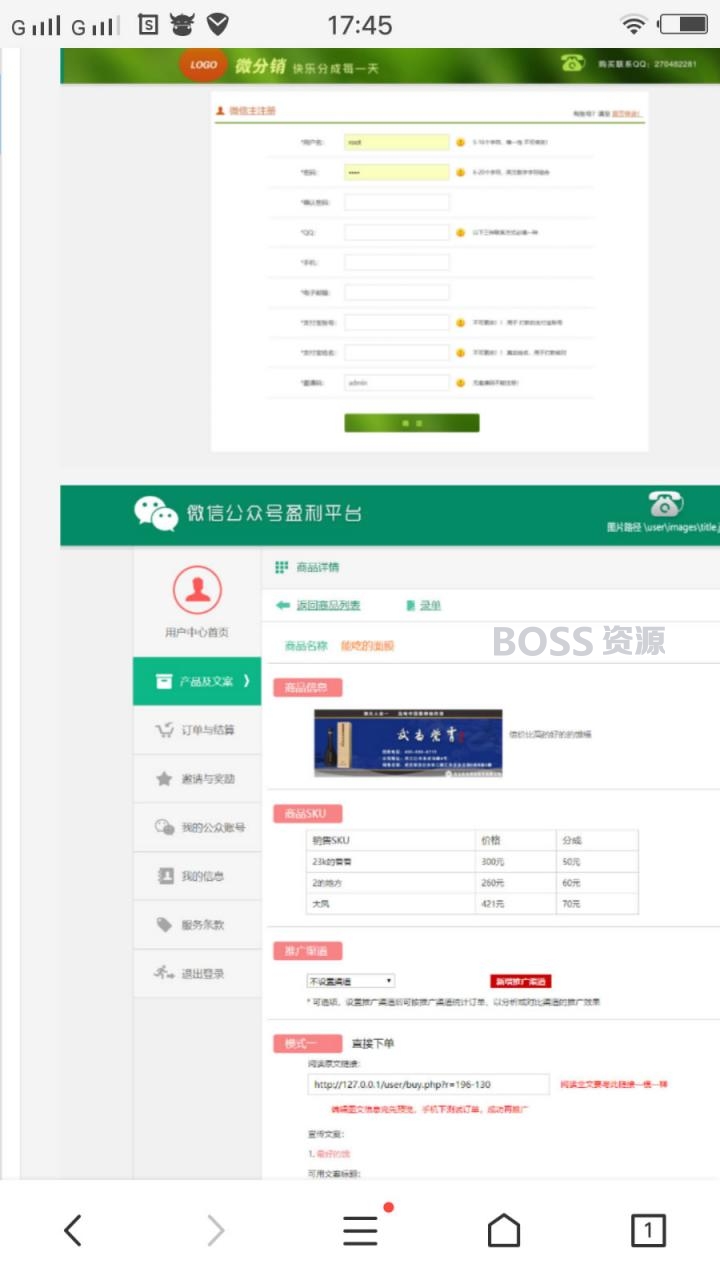Click the invite code field containing admin
Screen dimensions: 720x1280
(x=397, y=382)
